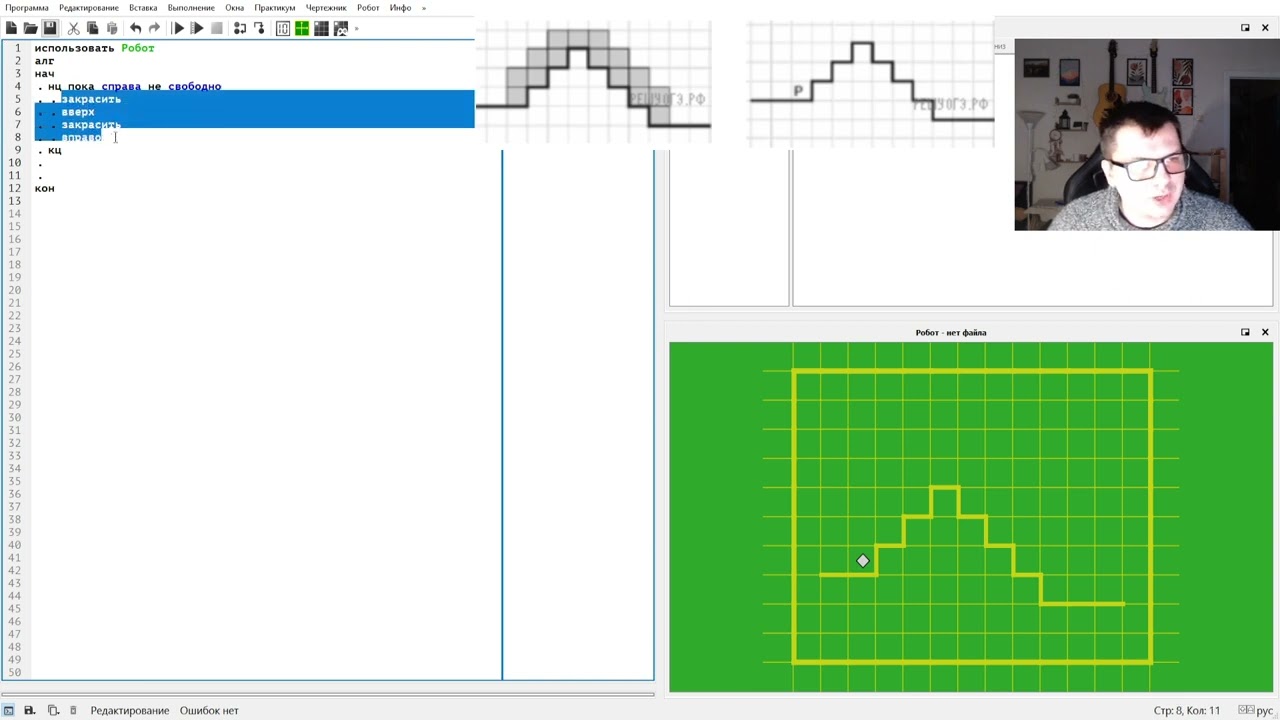
Task: Click the вверх command line
Action: tap(78, 112)
